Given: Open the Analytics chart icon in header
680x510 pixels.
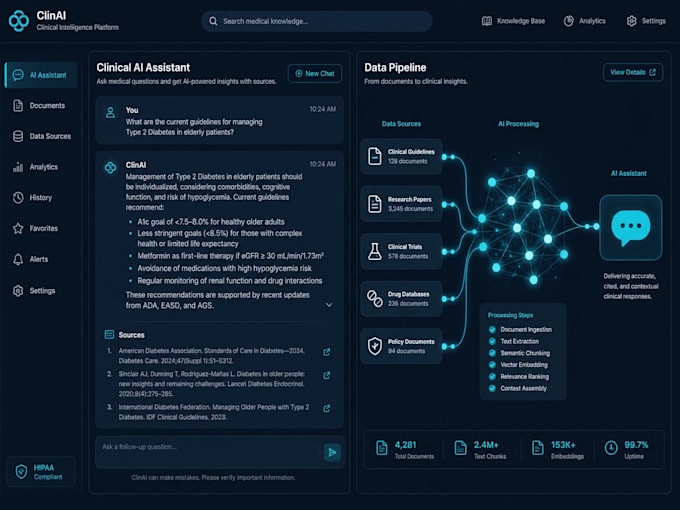Looking at the screenshot, I should click(x=569, y=21).
